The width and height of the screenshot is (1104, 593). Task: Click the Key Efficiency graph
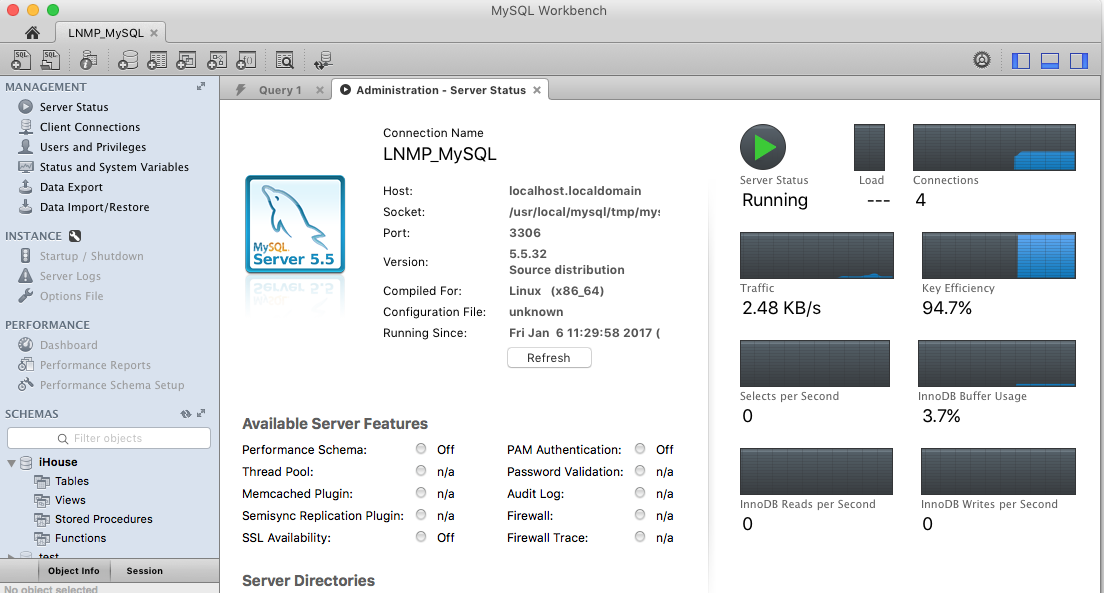tap(998, 255)
